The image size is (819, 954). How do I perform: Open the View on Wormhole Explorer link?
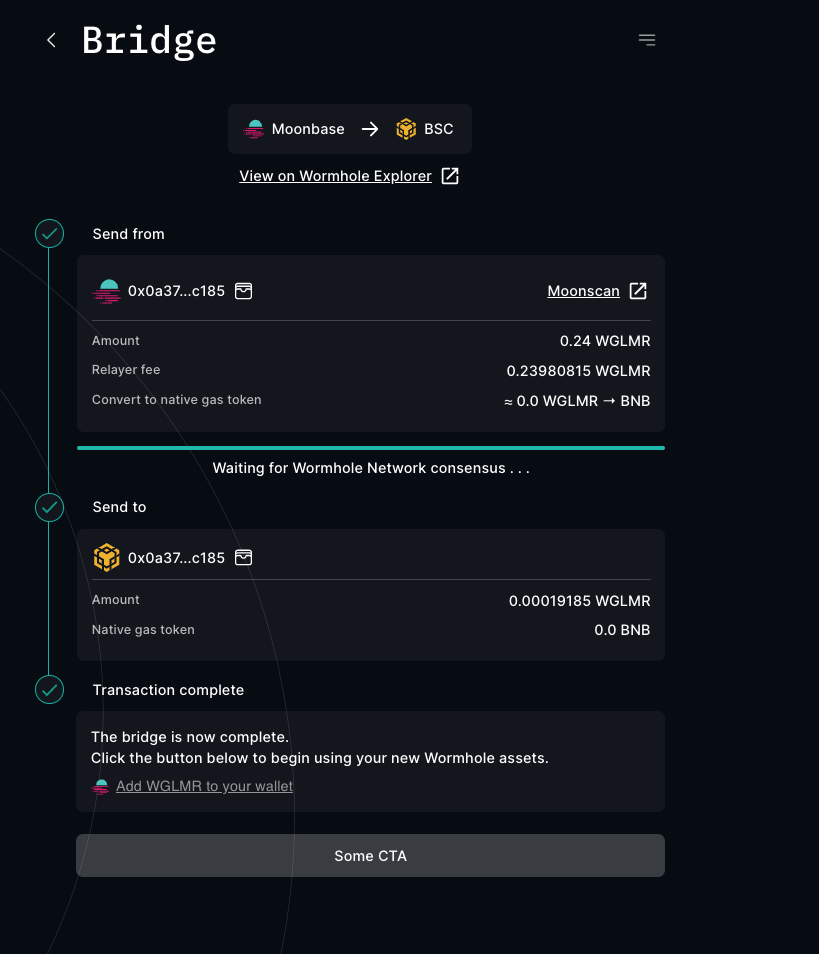(335, 175)
